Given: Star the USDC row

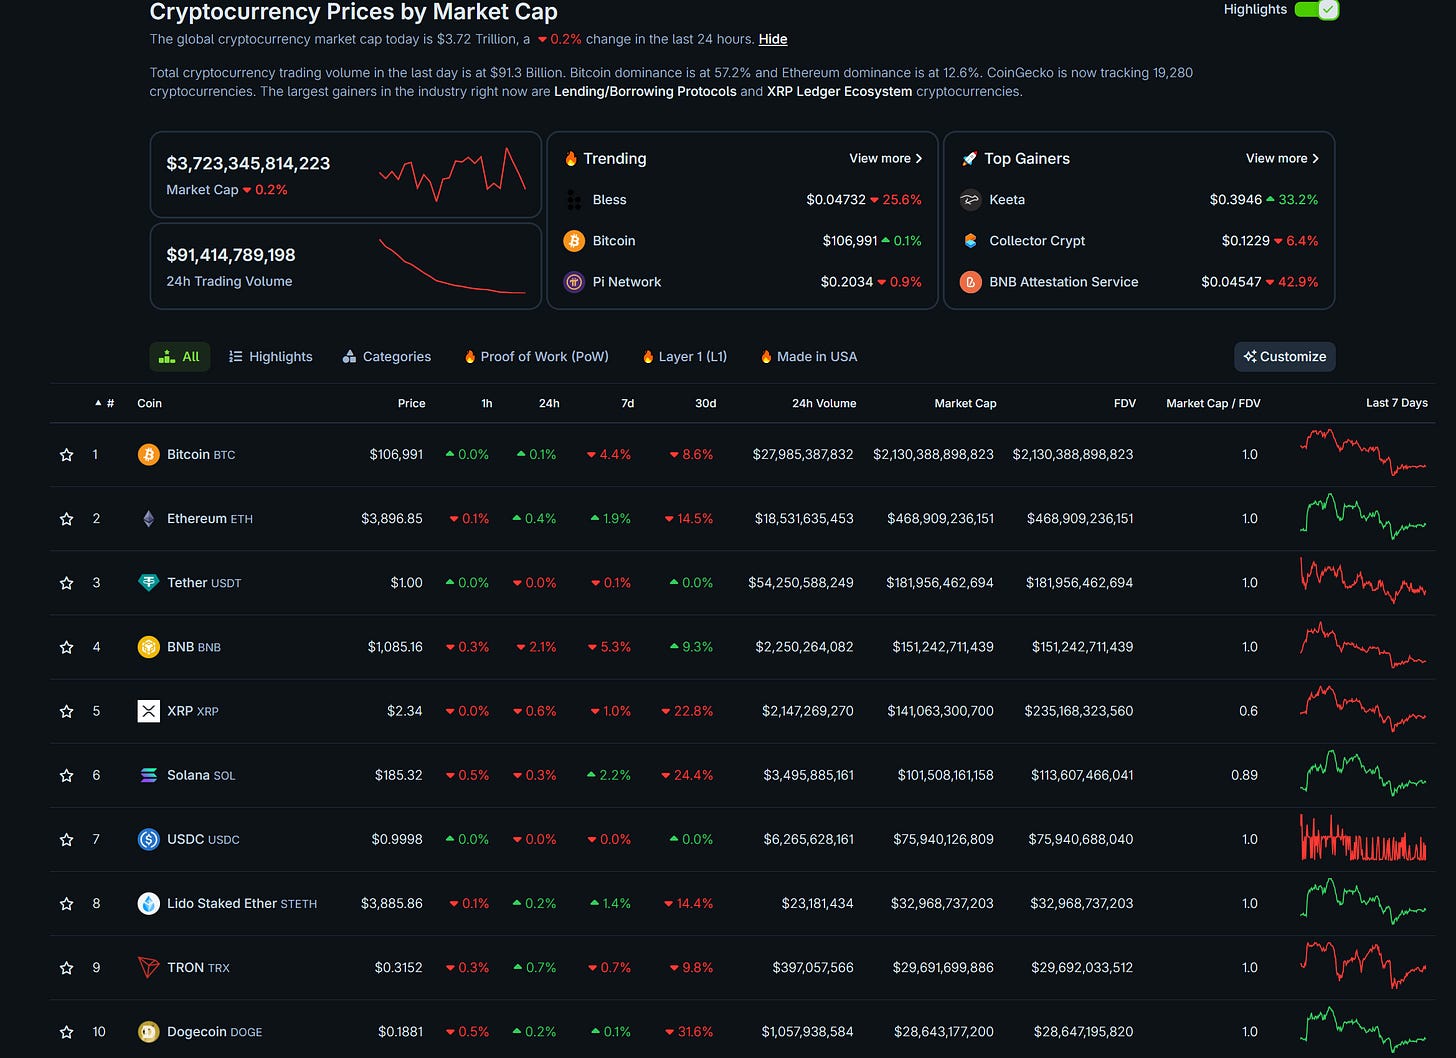Looking at the screenshot, I should 67,839.
